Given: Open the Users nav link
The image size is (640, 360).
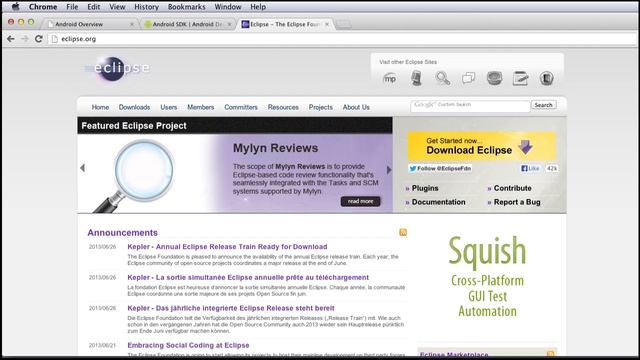Looking at the screenshot, I should (x=169, y=107).
